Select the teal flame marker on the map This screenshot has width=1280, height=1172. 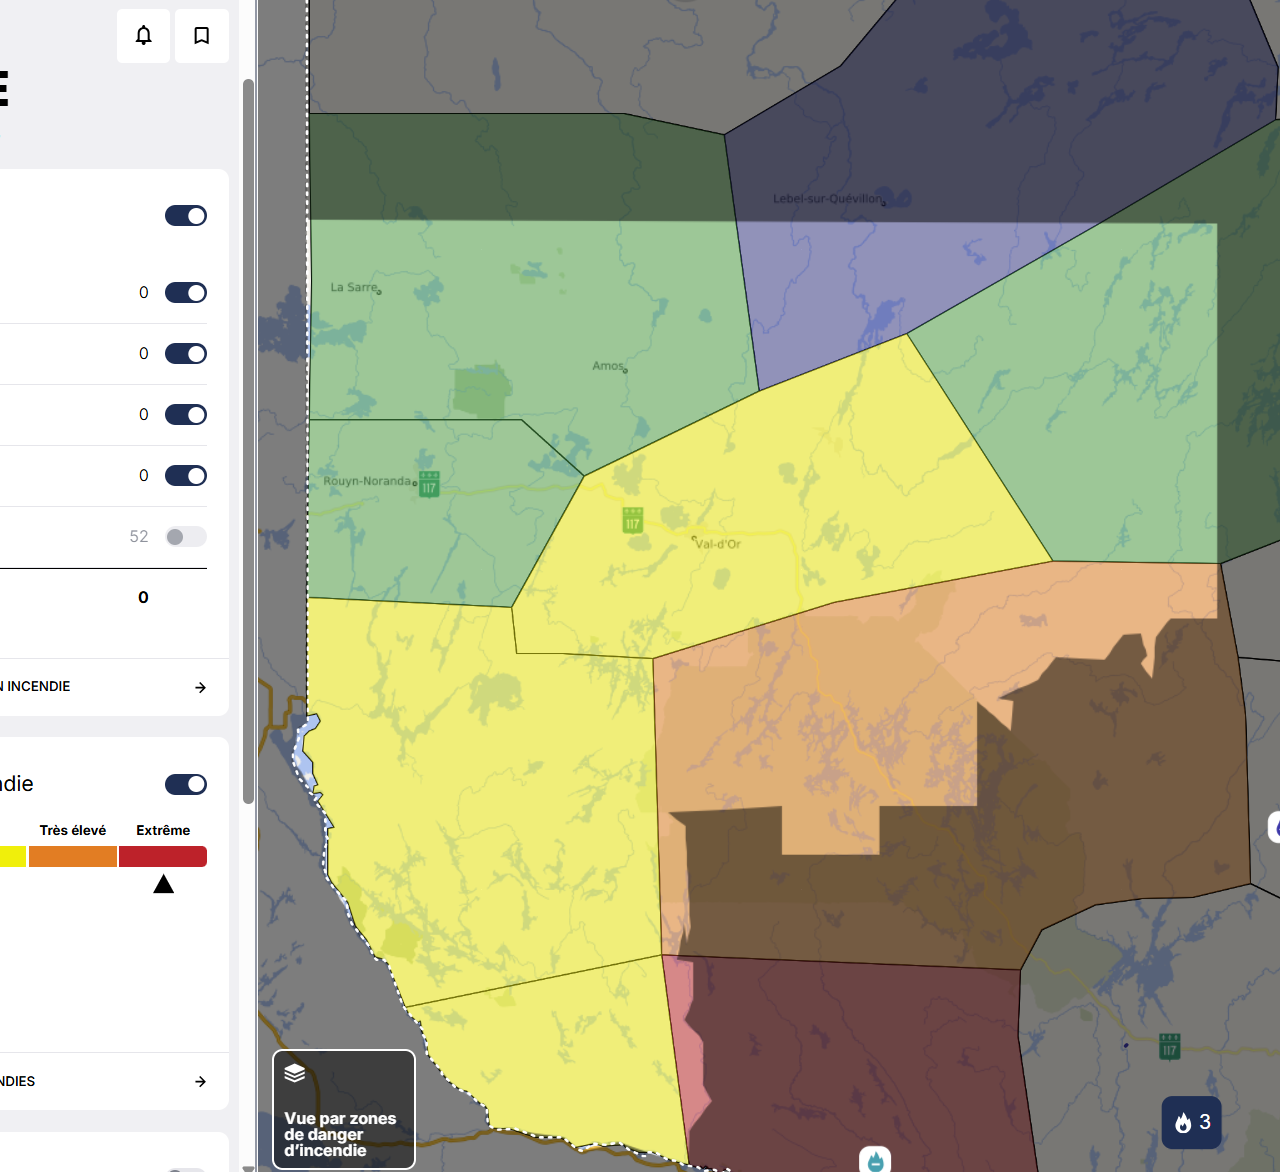click(x=875, y=1160)
